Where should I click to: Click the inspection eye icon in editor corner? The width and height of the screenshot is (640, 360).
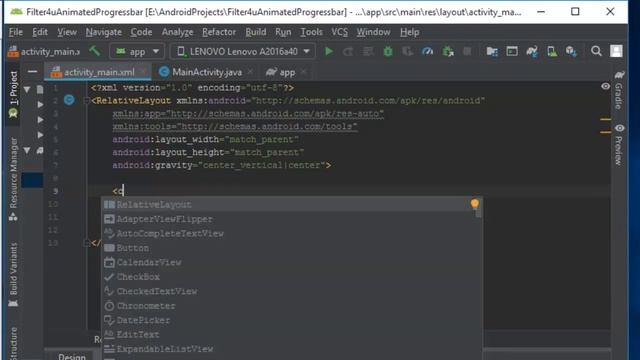point(605,86)
